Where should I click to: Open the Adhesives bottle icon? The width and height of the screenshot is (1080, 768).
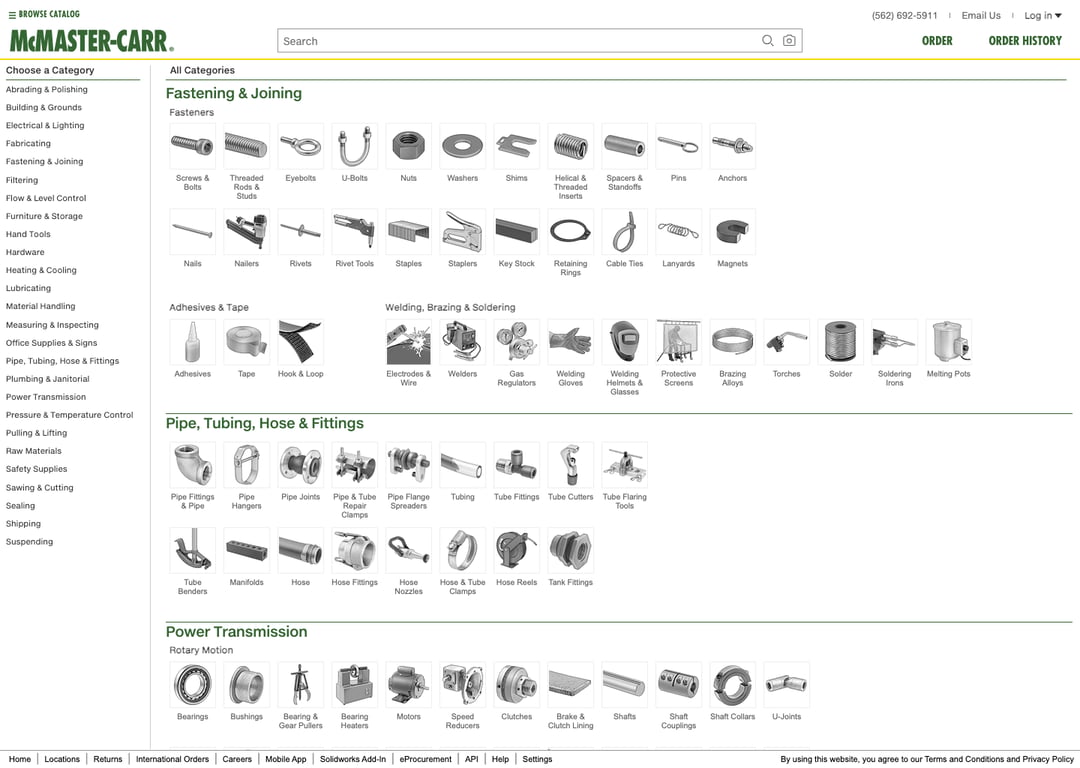pyautogui.click(x=192, y=342)
